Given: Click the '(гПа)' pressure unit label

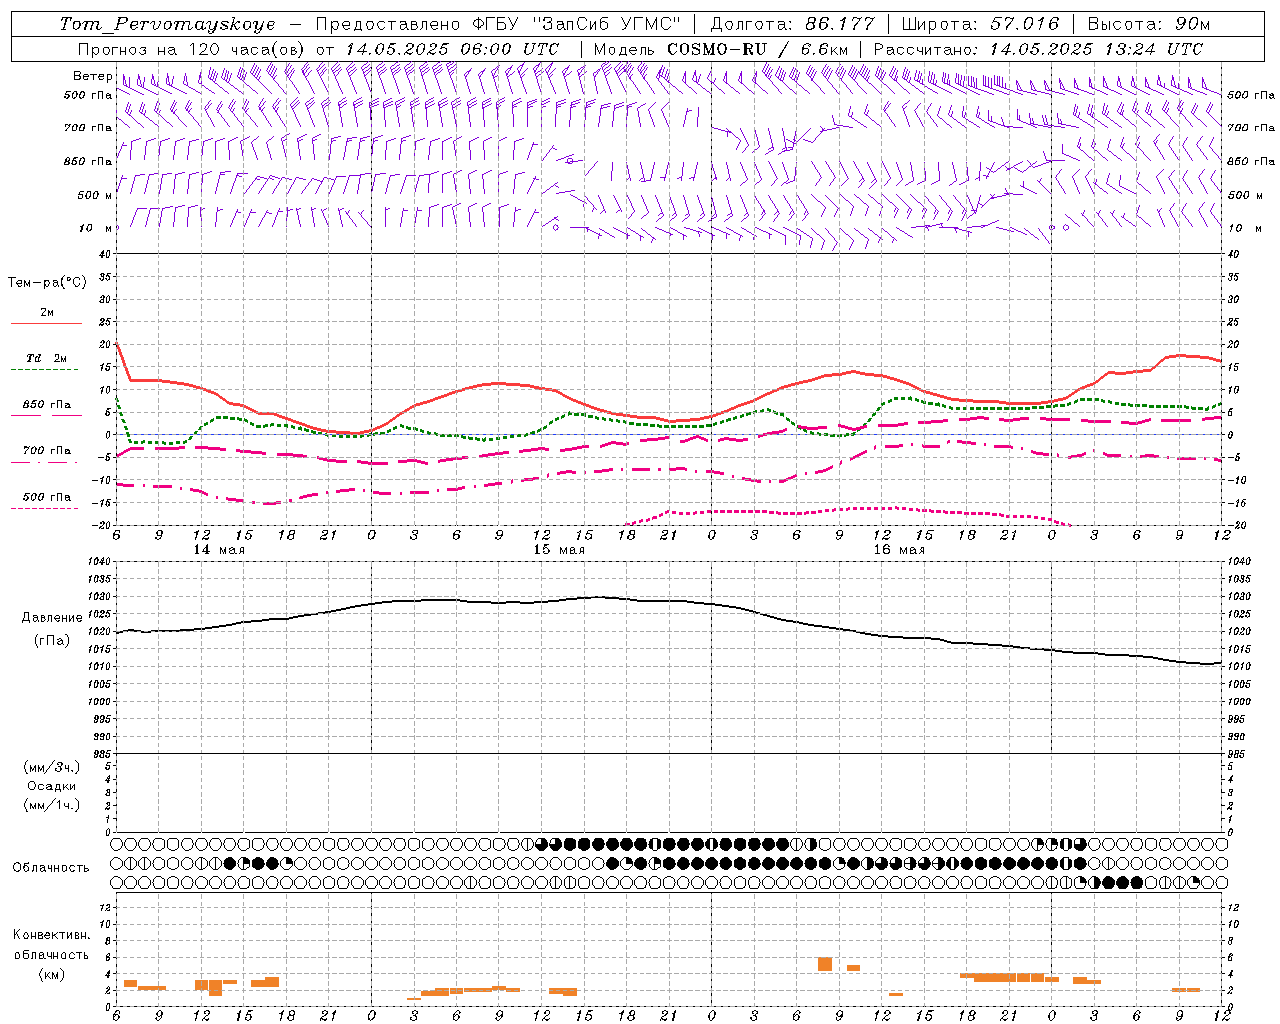Looking at the screenshot, I should (x=50, y=640).
